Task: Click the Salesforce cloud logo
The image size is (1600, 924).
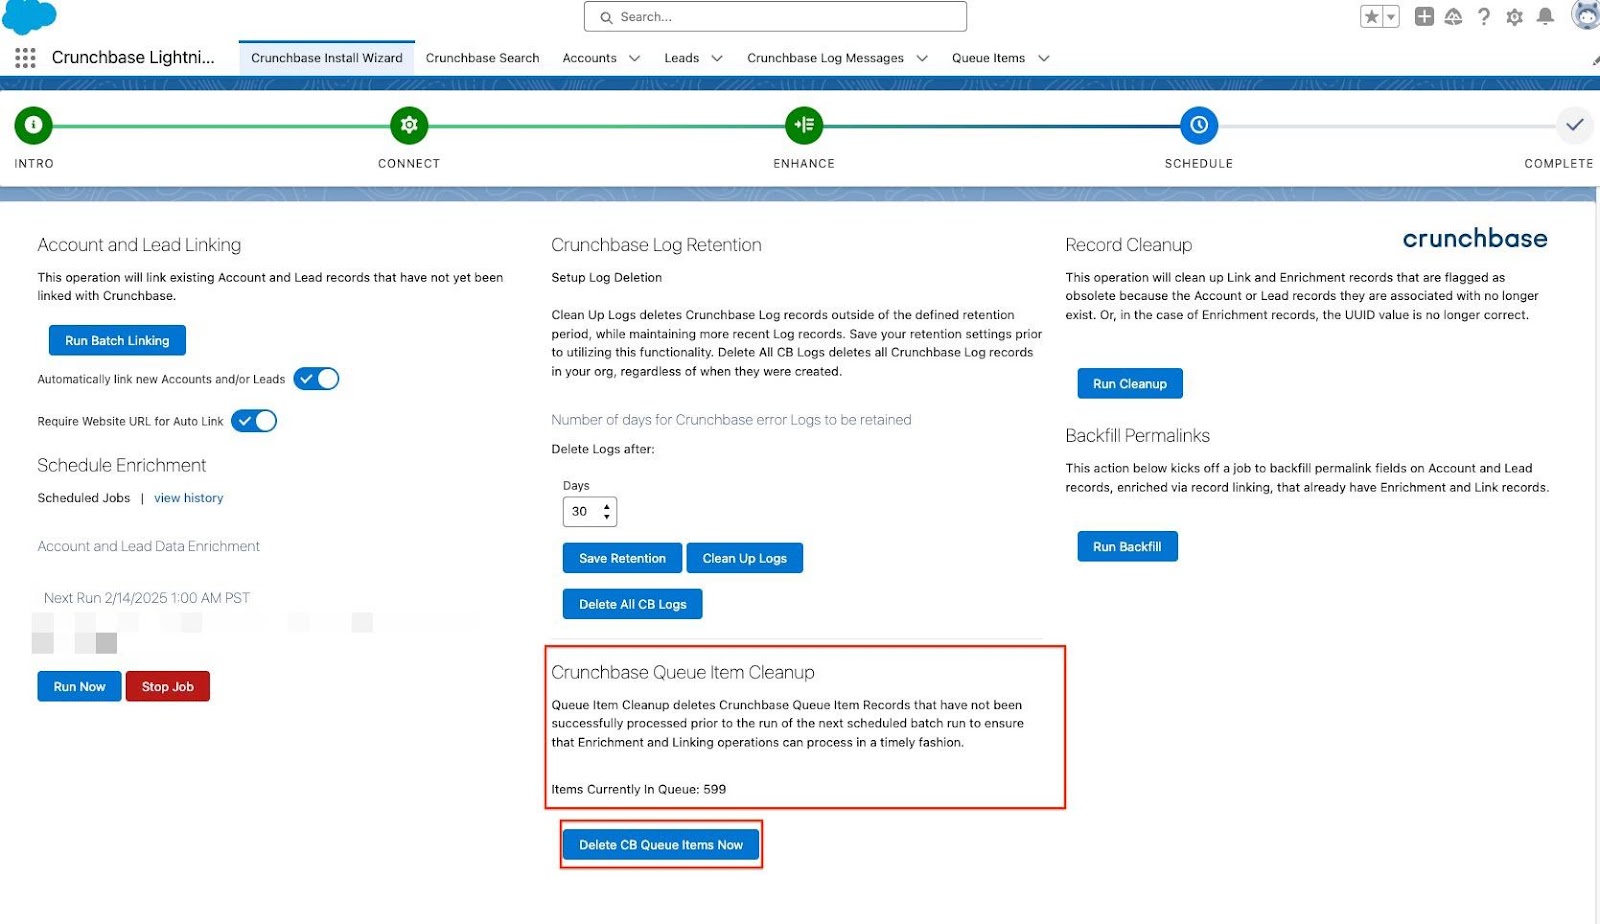Action: tap(30, 16)
